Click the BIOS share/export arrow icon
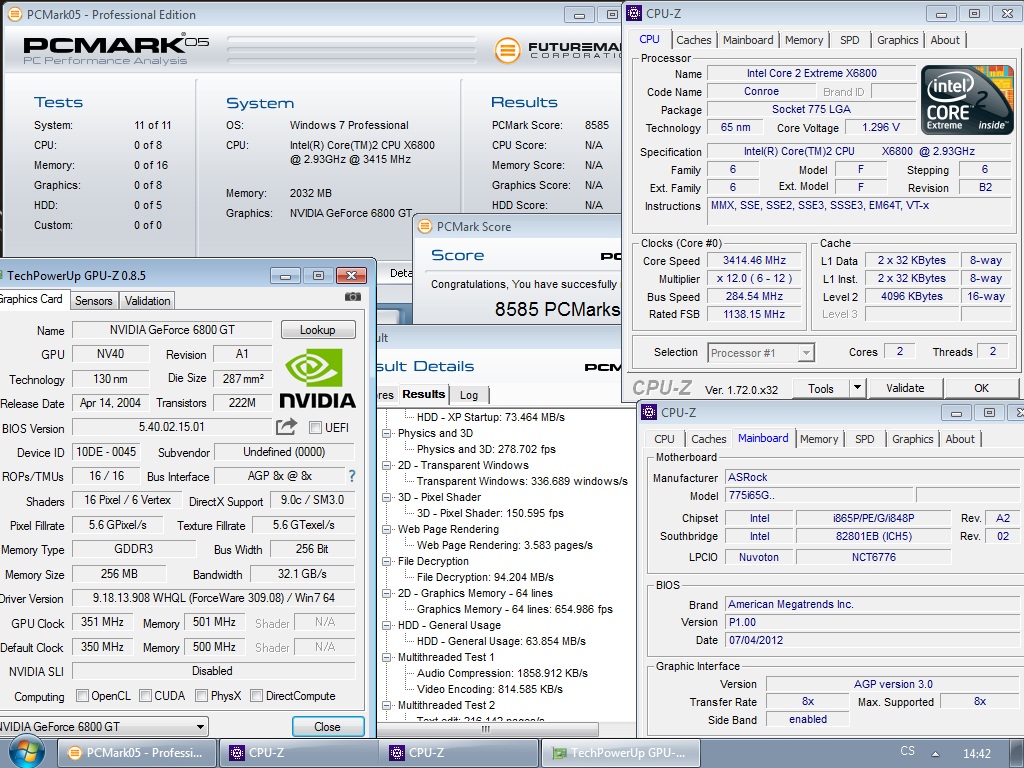Screen dimensions: 1024x768 pyautogui.click(x=286, y=427)
